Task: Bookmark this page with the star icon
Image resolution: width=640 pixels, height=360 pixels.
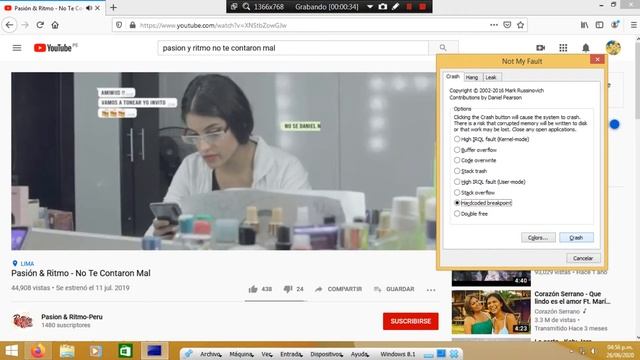Action: click(x=520, y=25)
